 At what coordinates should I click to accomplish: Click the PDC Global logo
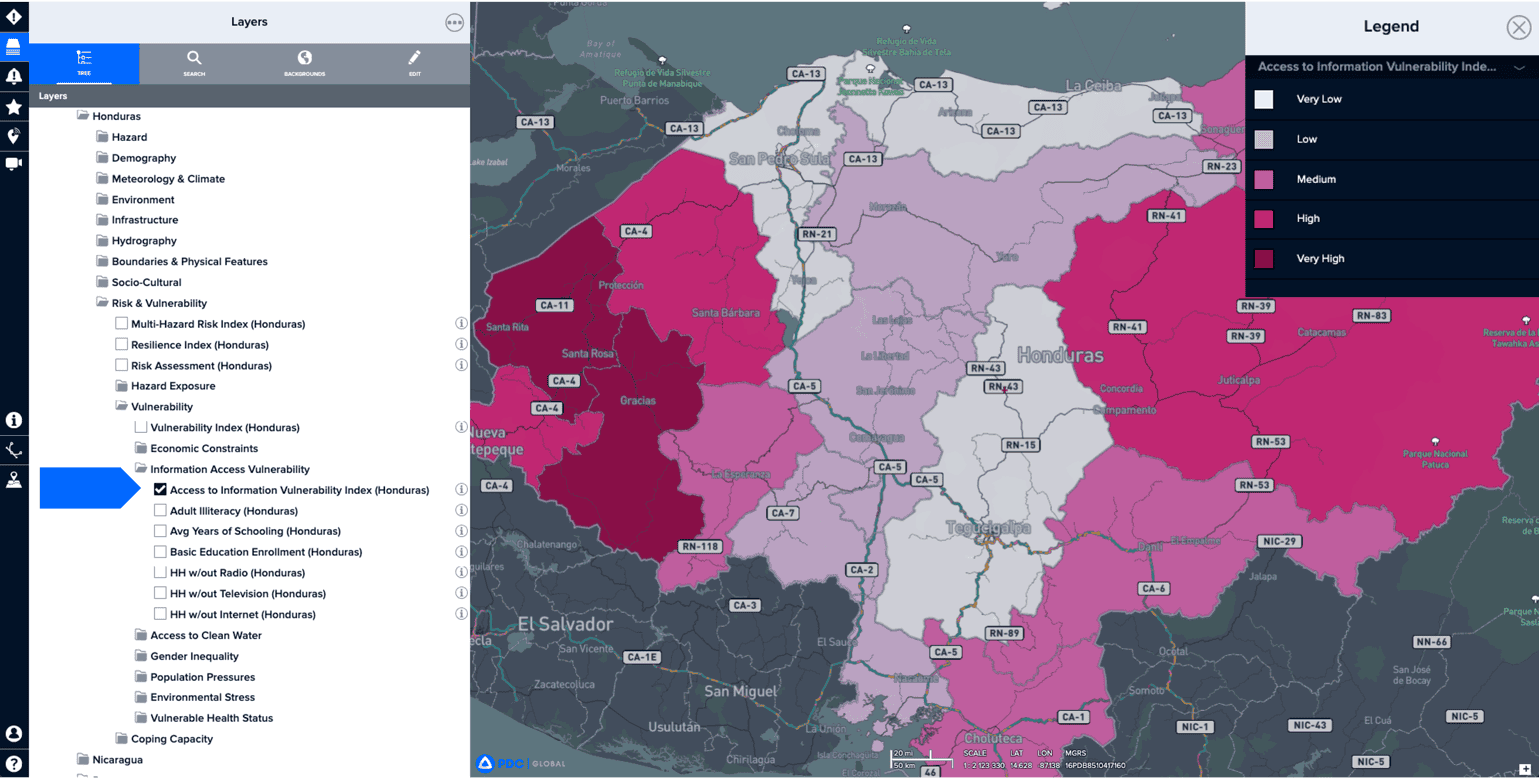520,763
